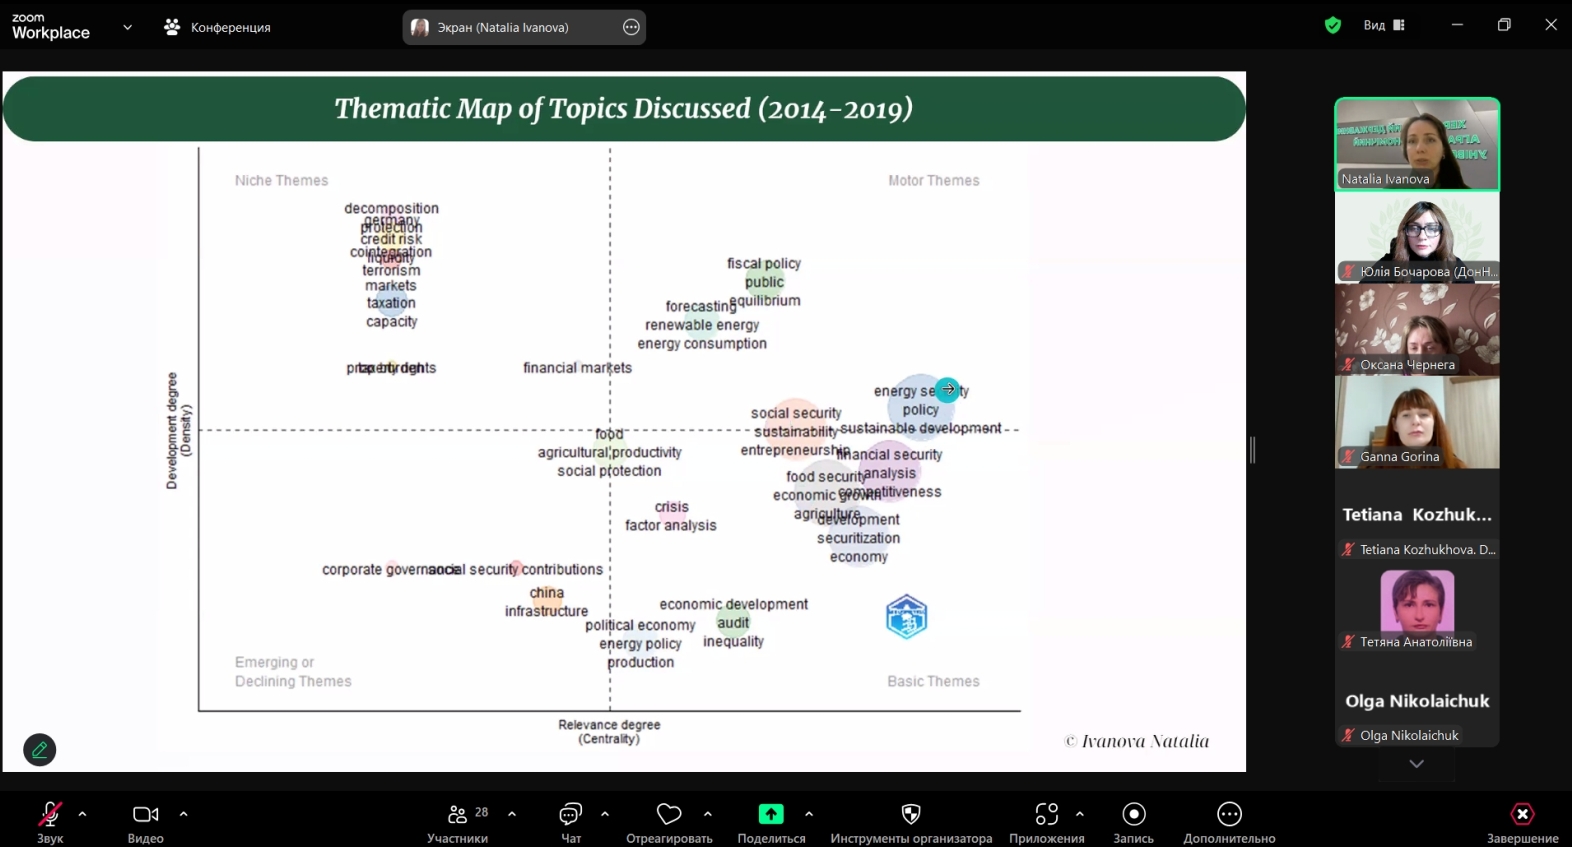
Task: Start camera with the Видео button
Action: (146, 822)
